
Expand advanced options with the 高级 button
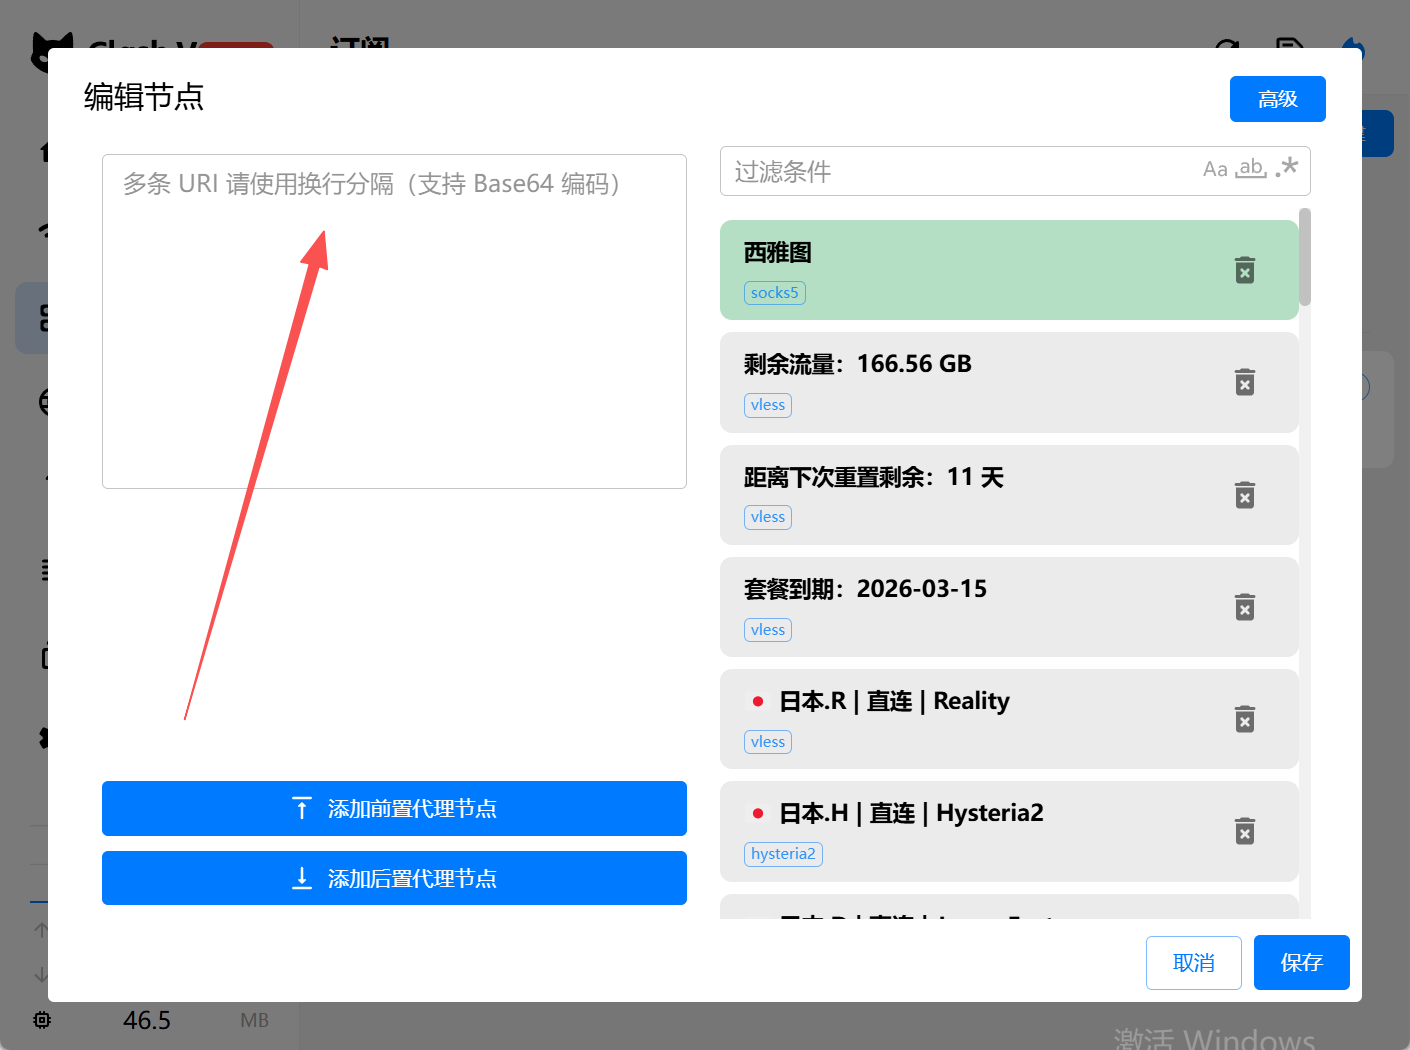click(1277, 98)
